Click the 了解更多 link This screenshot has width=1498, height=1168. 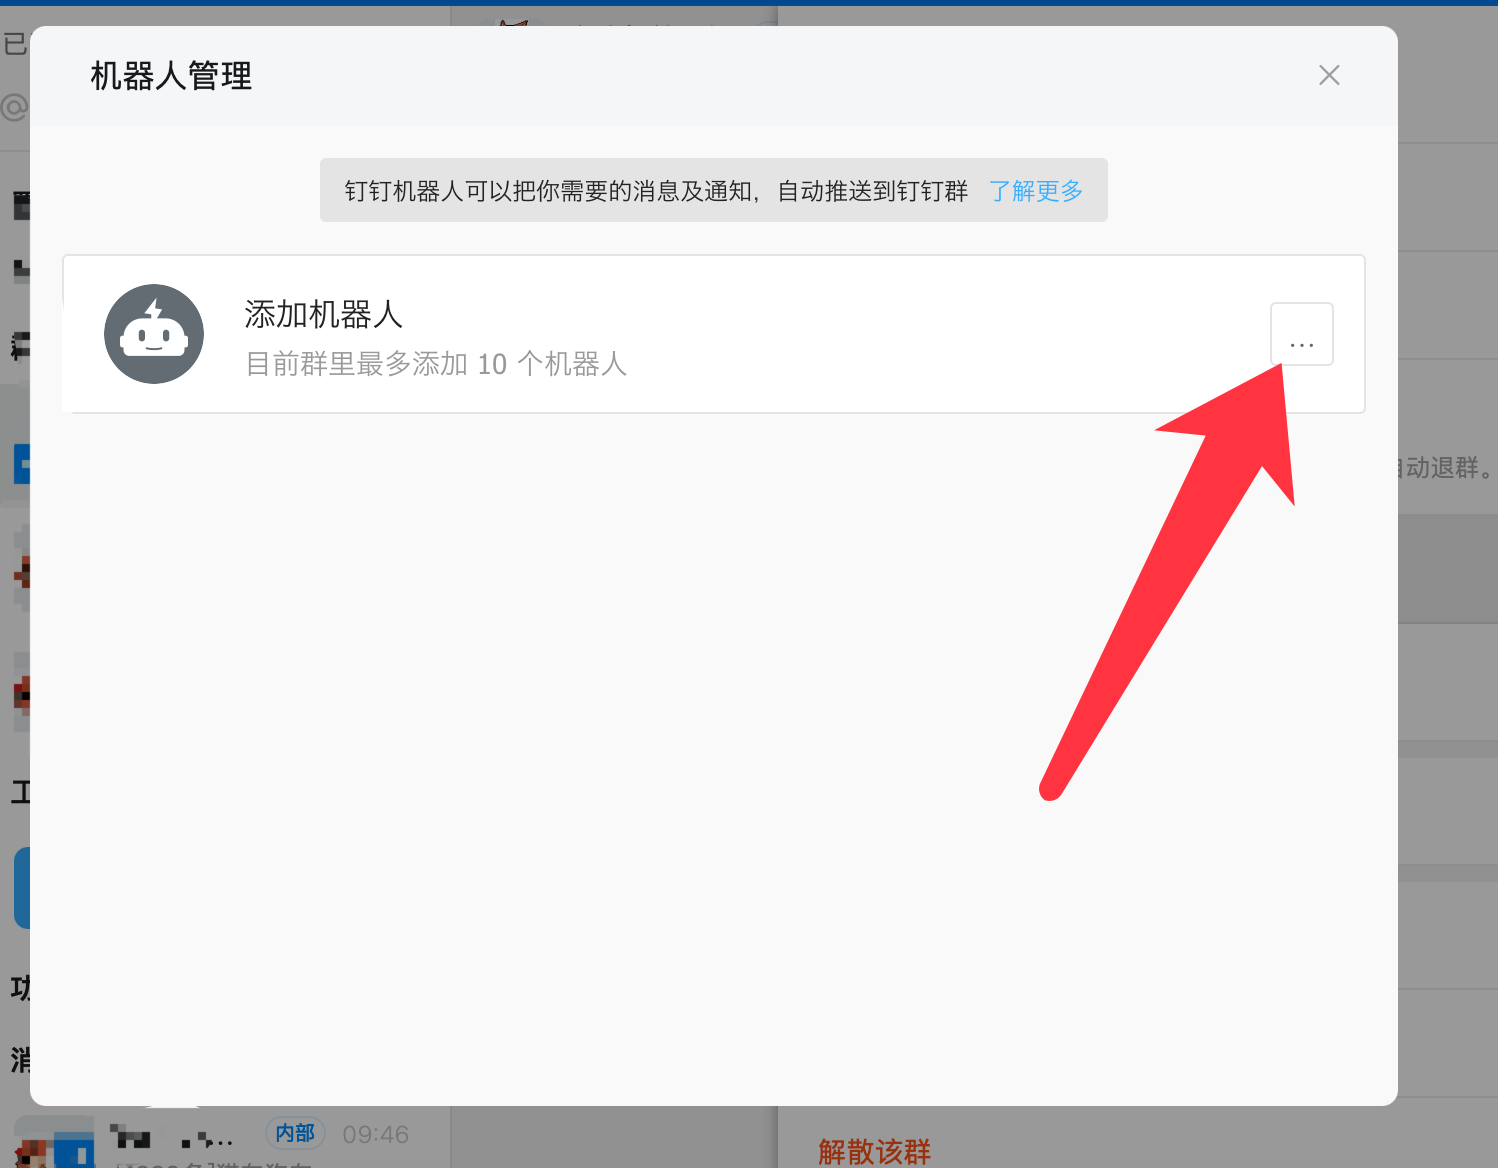tap(1036, 191)
